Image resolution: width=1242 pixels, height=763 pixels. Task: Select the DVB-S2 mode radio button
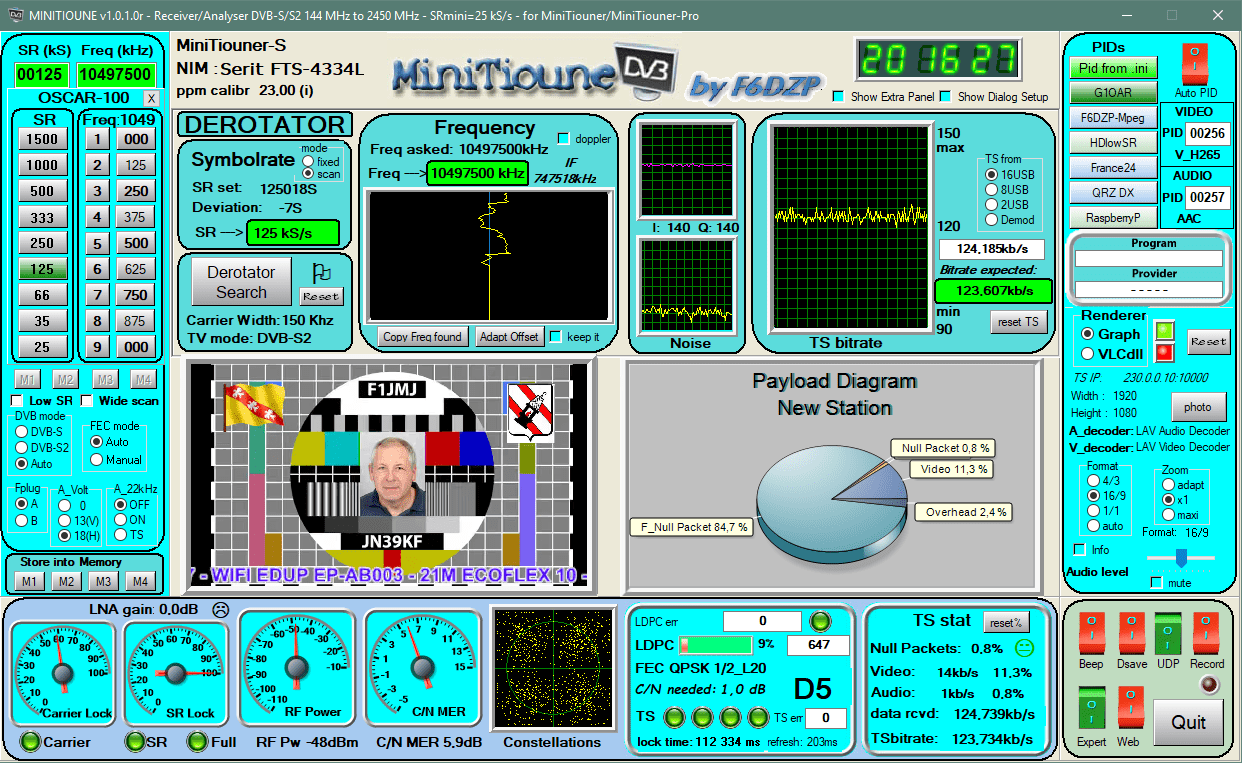[21, 448]
